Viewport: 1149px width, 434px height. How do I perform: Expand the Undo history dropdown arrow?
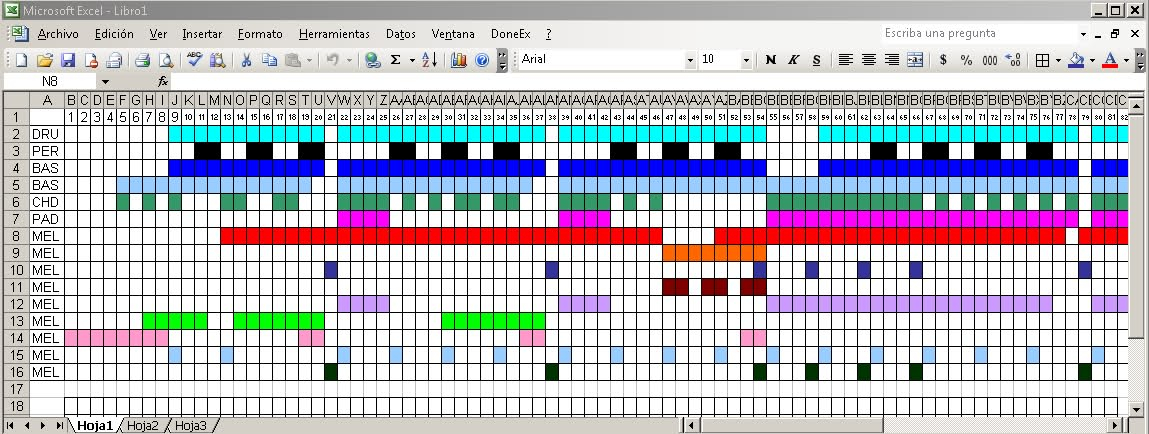click(x=349, y=60)
